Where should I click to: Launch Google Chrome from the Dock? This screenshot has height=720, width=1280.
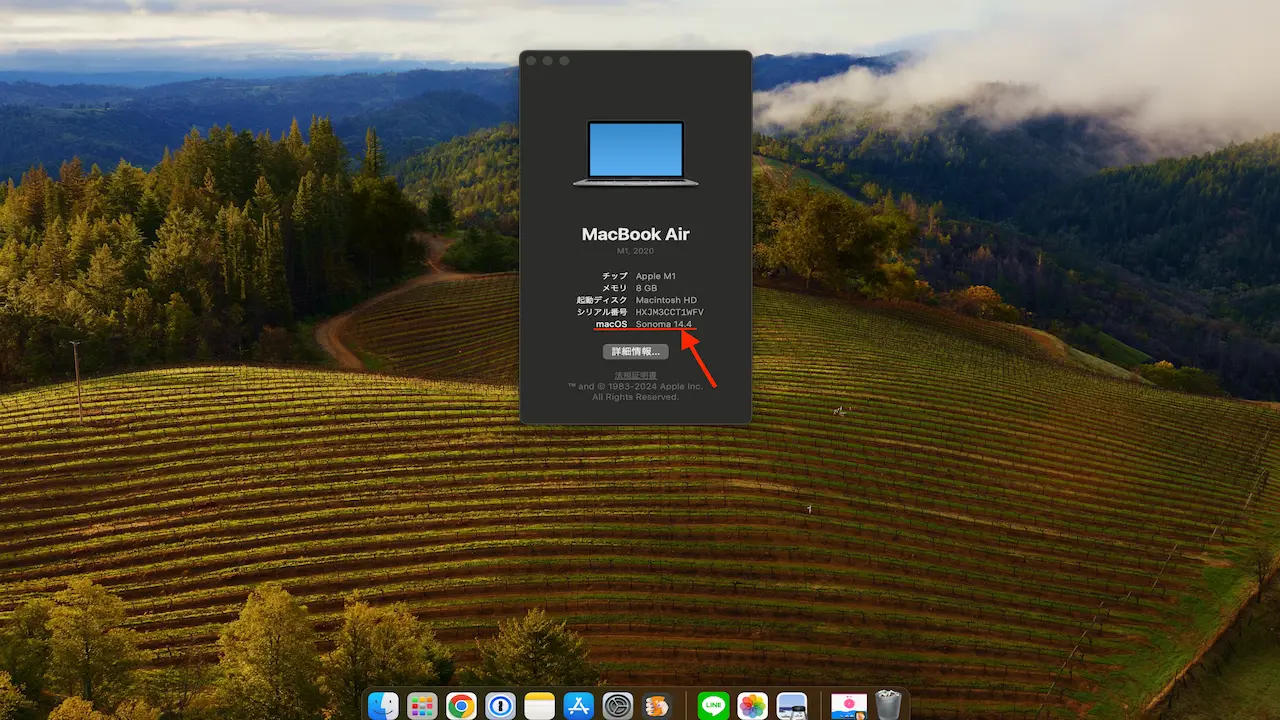pos(461,706)
